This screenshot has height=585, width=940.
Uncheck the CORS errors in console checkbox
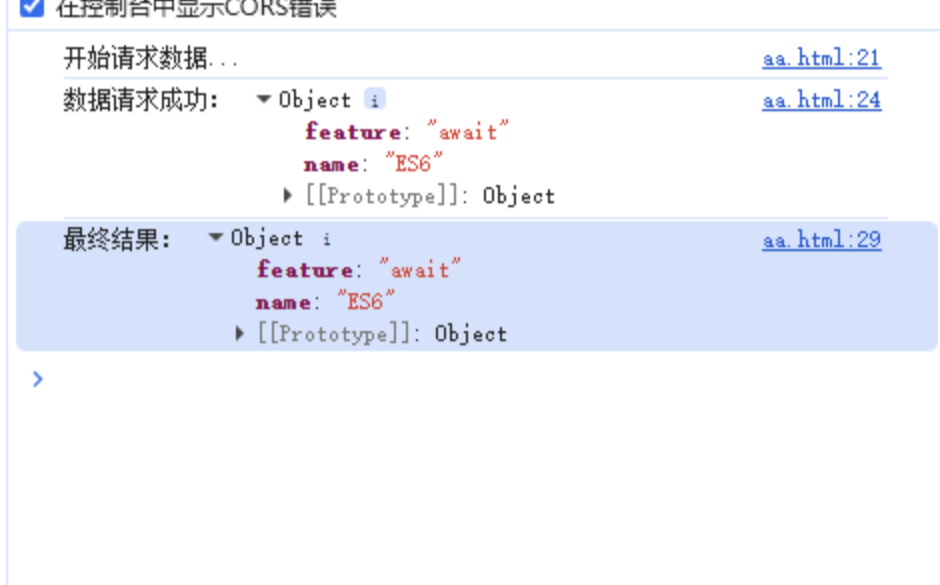(32, 8)
